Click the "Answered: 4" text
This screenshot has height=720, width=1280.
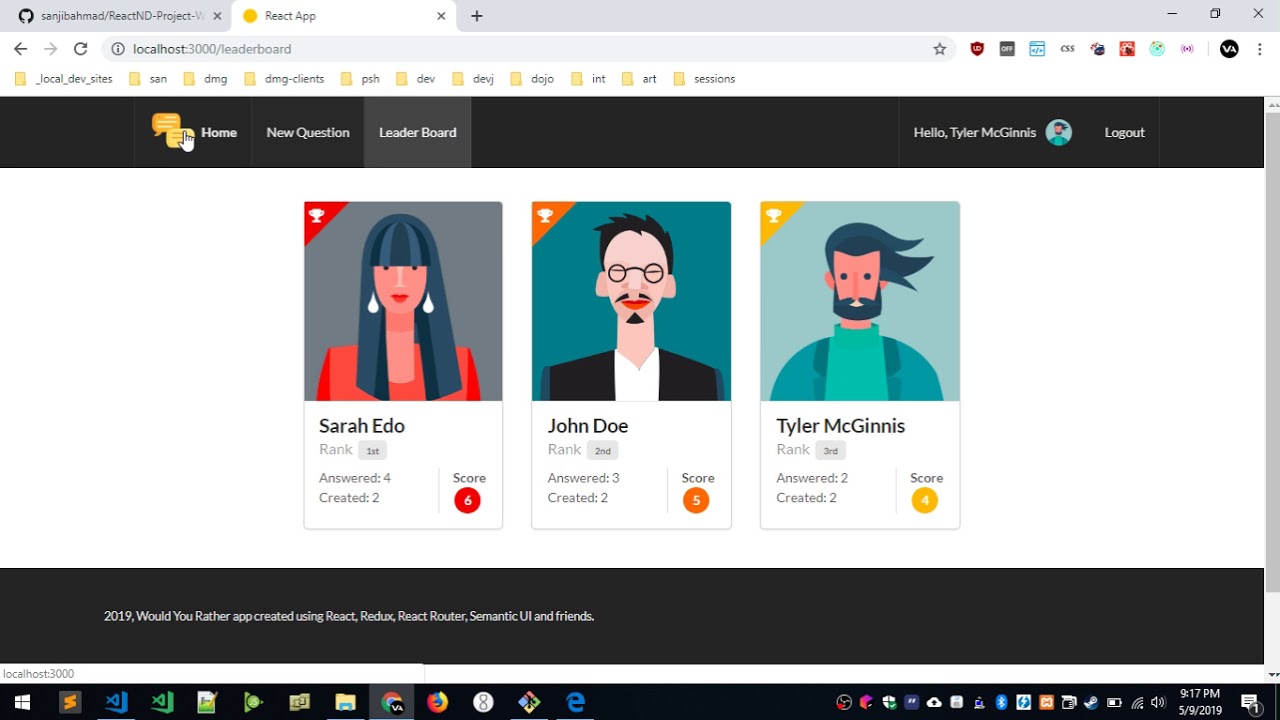point(355,478)
